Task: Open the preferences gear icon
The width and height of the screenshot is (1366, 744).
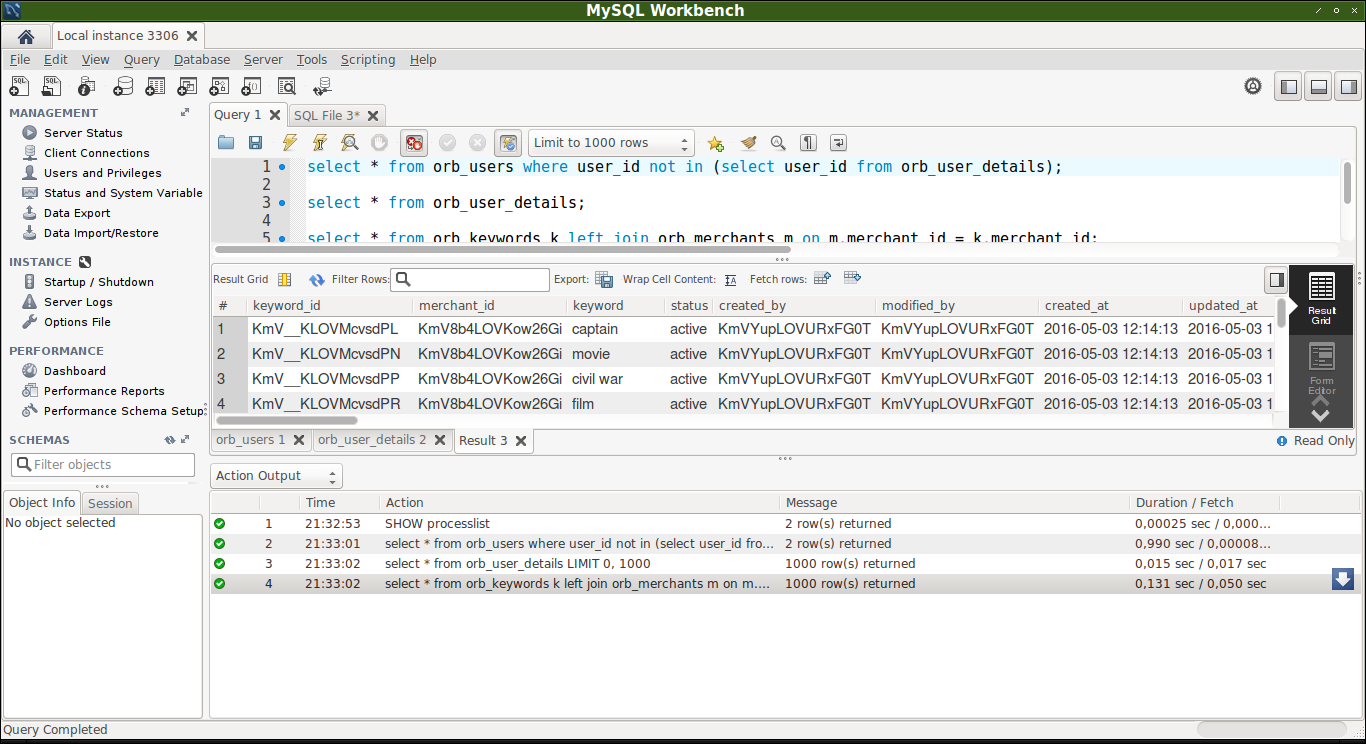Action: tap(1253, 87)
